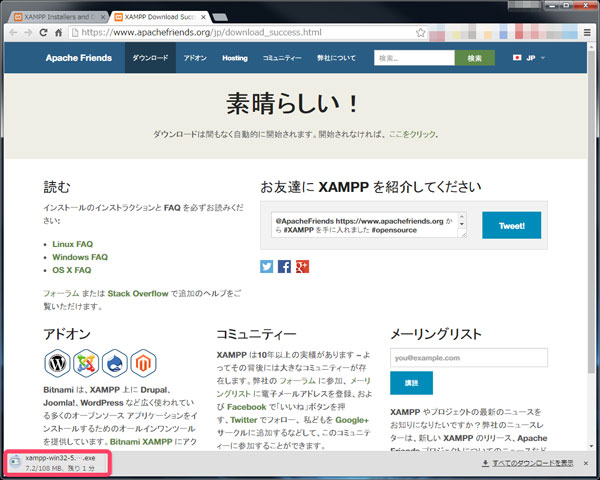Reload the page with refresh icon
The width and height of the screenshot is (600, 480).
click(43, 33)
